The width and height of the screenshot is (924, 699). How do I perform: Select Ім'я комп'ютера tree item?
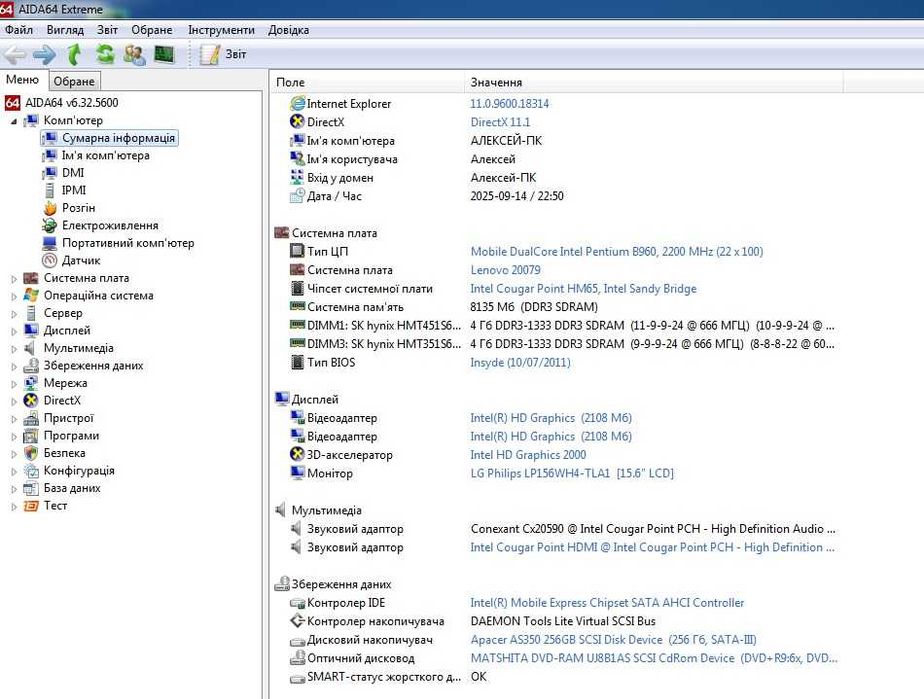[x=96, y=156]
